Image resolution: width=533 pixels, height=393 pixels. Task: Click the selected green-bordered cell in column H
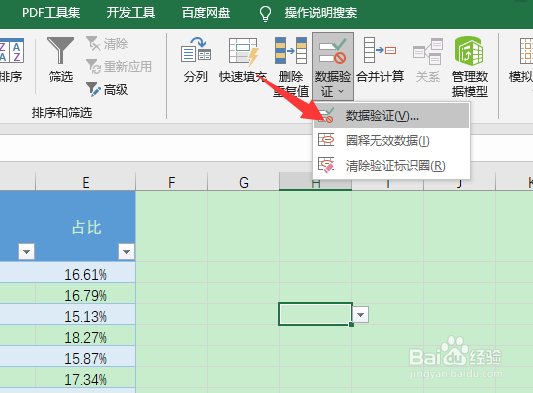coord(315,314)
